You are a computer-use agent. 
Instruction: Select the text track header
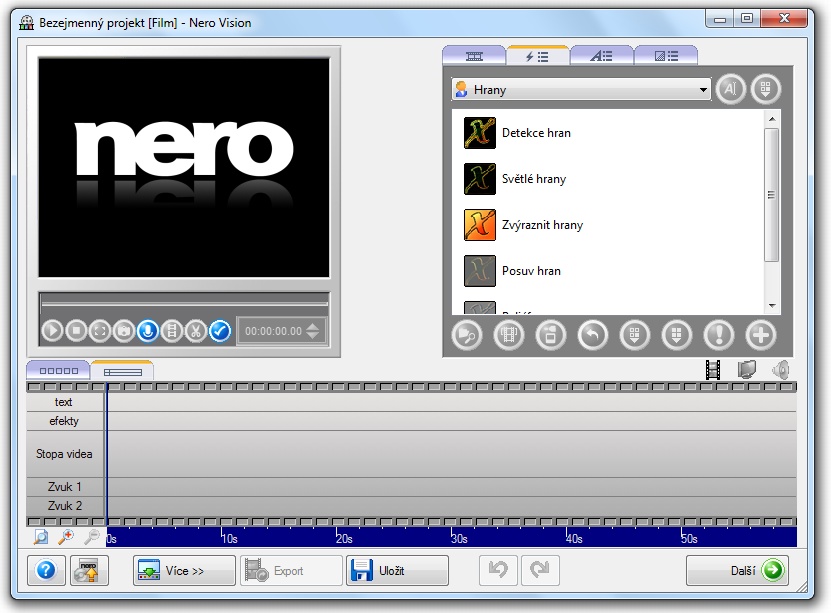click(65, 402)
